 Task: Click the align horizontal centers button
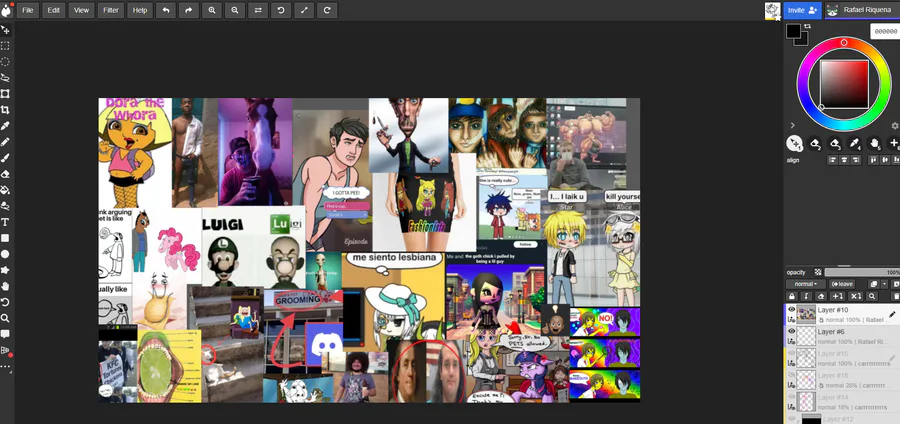(844, 160)
